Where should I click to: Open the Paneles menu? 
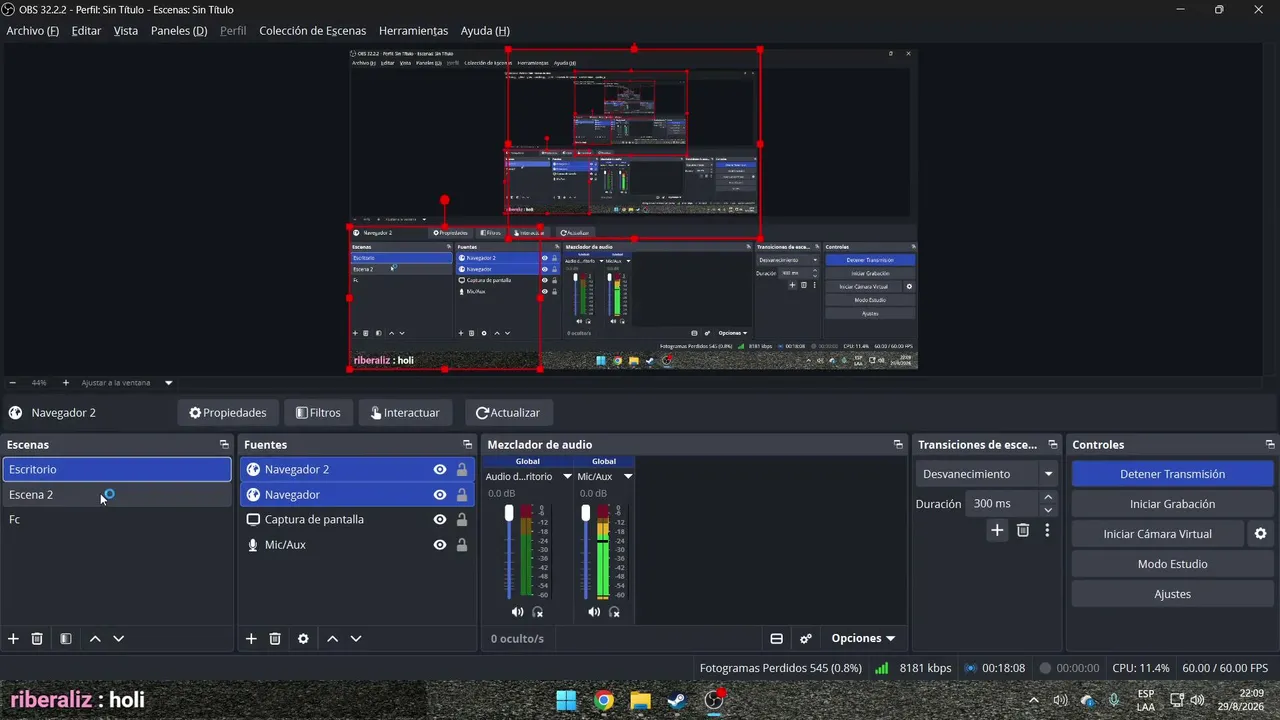(179, 31)
